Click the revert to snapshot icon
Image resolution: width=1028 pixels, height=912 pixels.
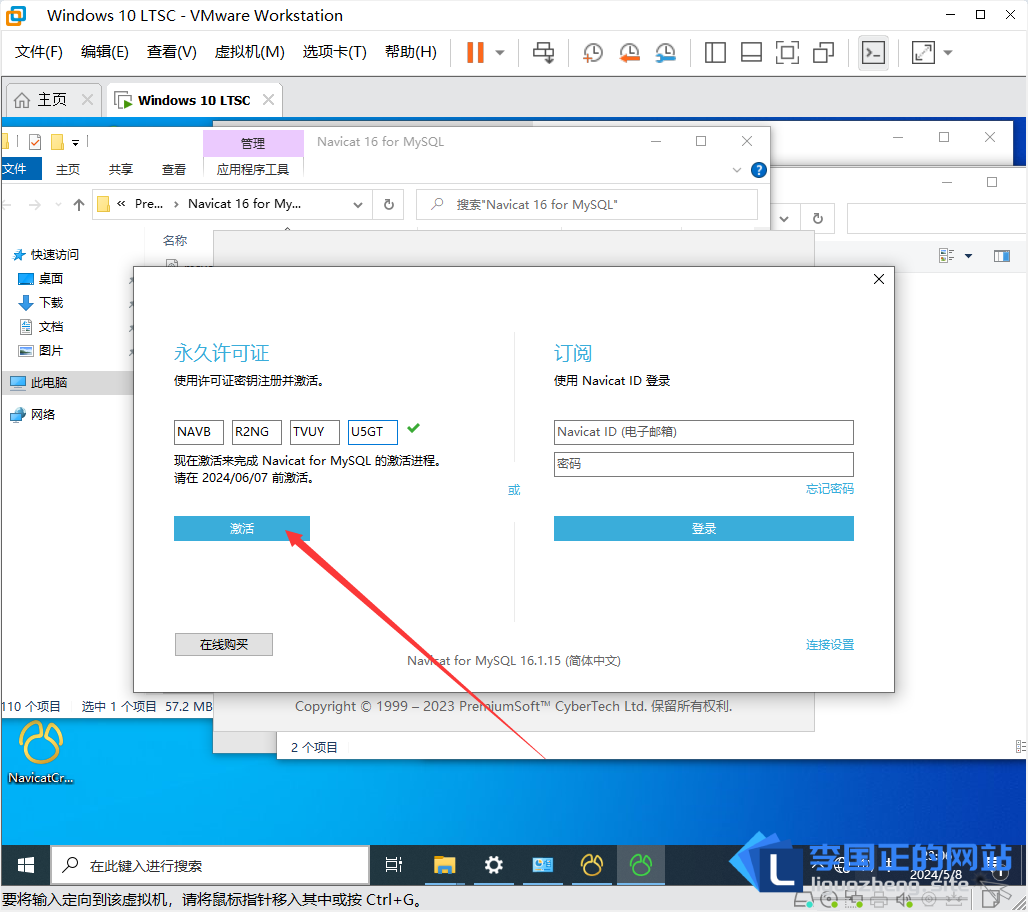tap(629, 52)
